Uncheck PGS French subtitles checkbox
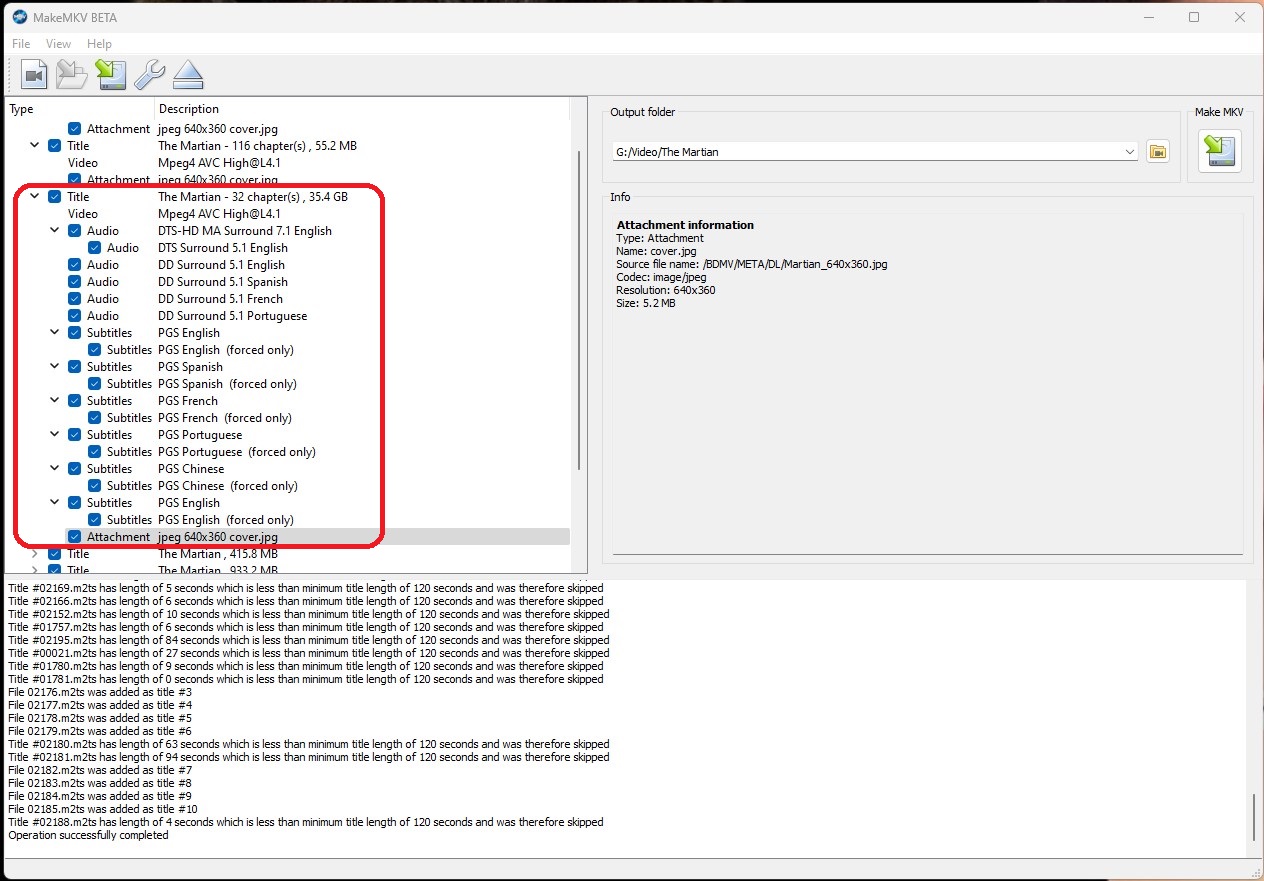 pos(75,401)
